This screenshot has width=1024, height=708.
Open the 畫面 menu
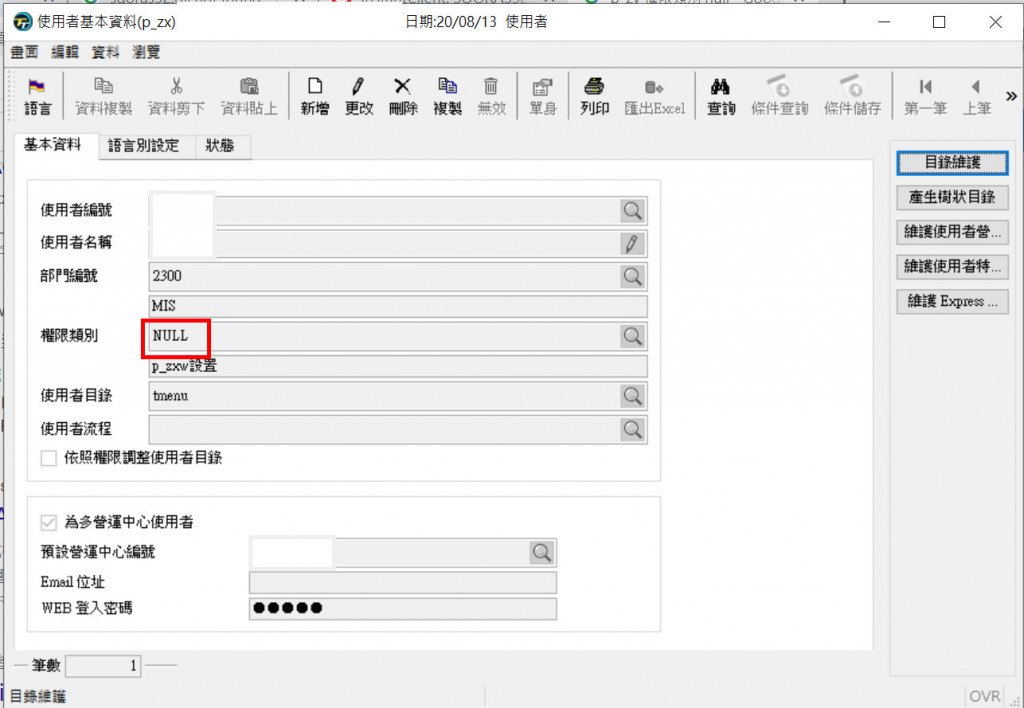pos(25,52)
